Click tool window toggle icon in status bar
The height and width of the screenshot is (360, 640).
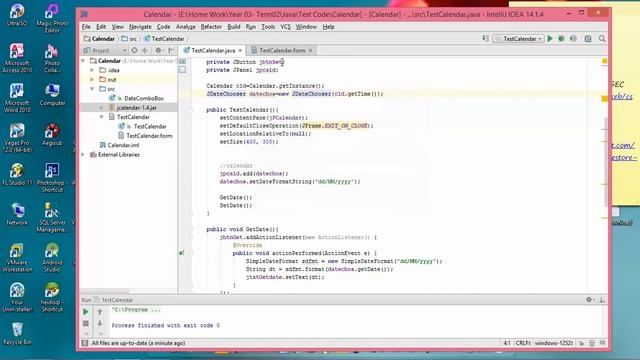(x=84, y=343)
